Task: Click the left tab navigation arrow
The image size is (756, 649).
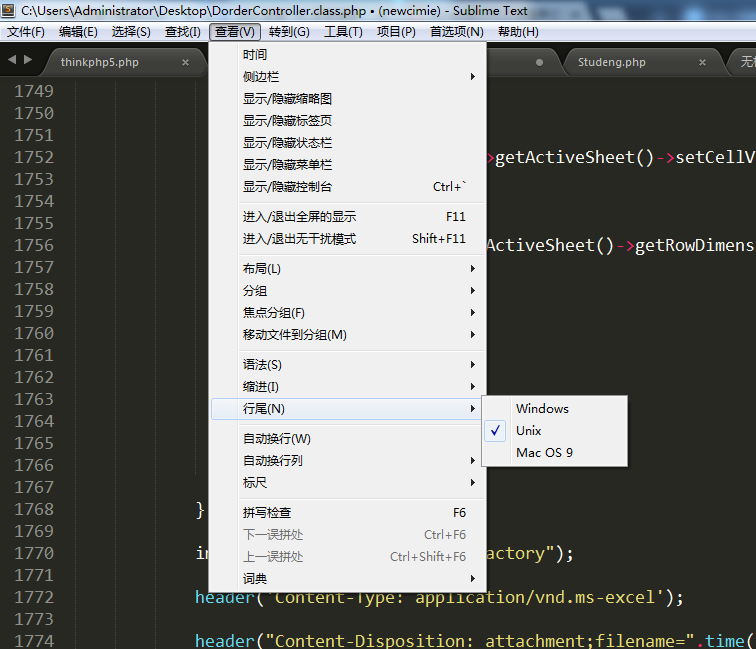Action: pyautogui.click(x=12, y=61)
